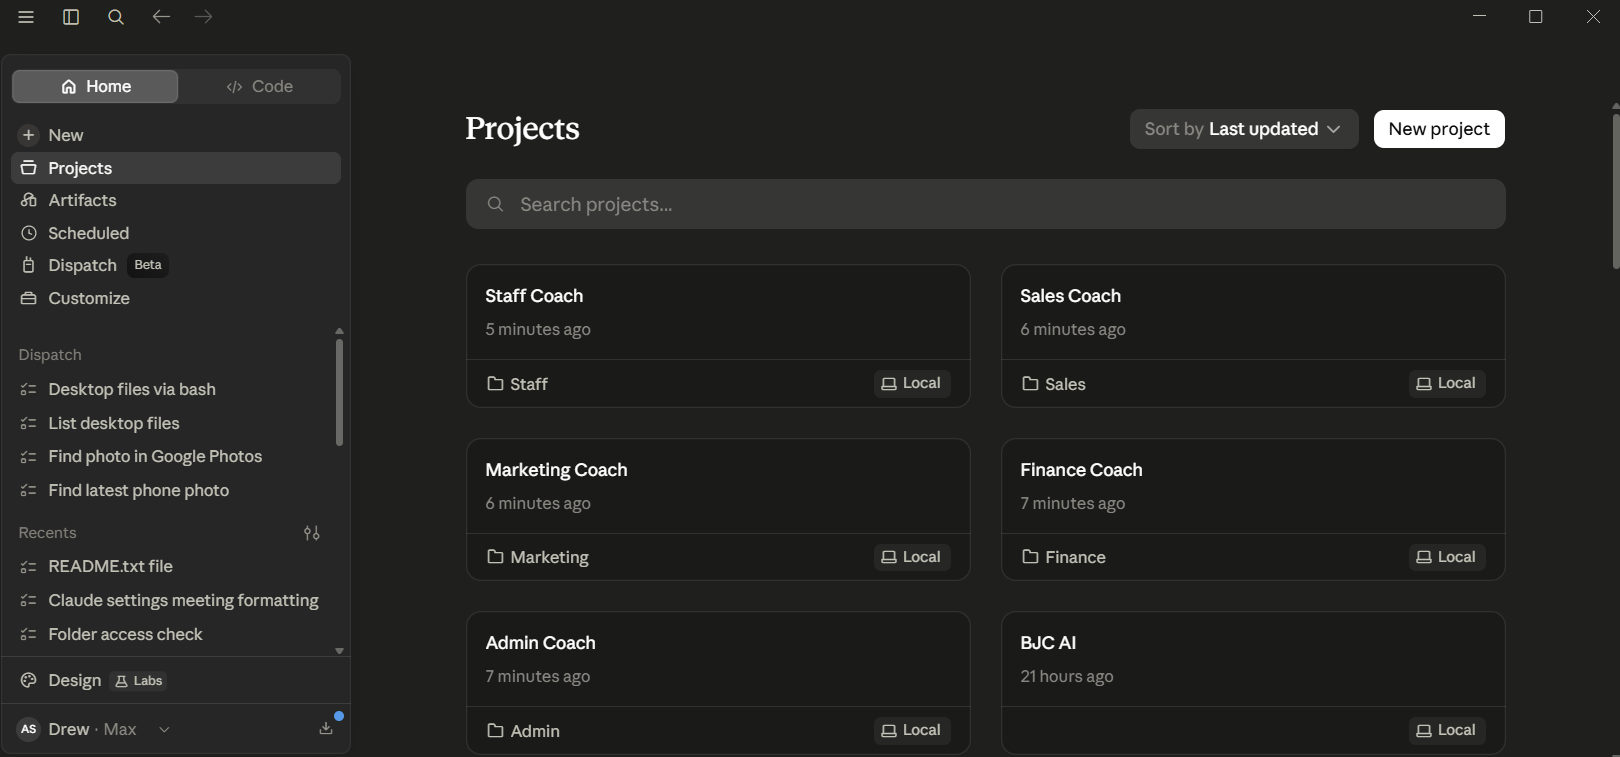Go back with the left arrow
The height and width of the screenshot is (757, 1620).
(x=161, y=17)
